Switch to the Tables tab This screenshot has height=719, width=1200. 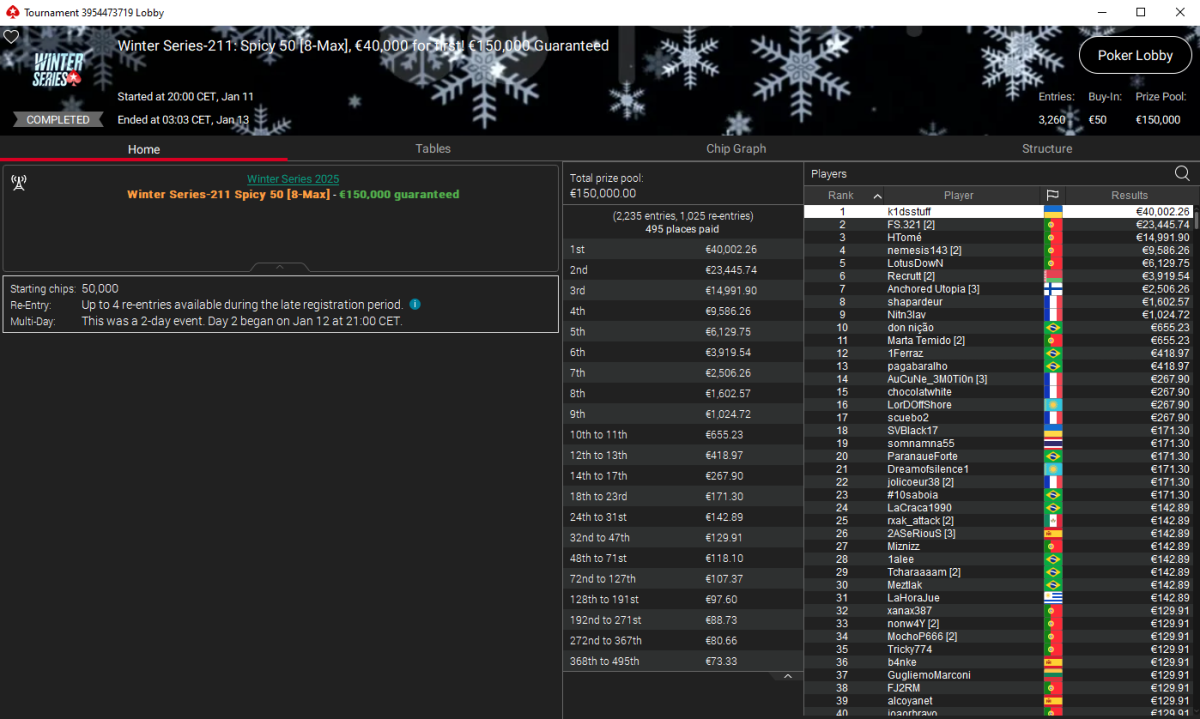pyautogui.click(x=433, y=149)
